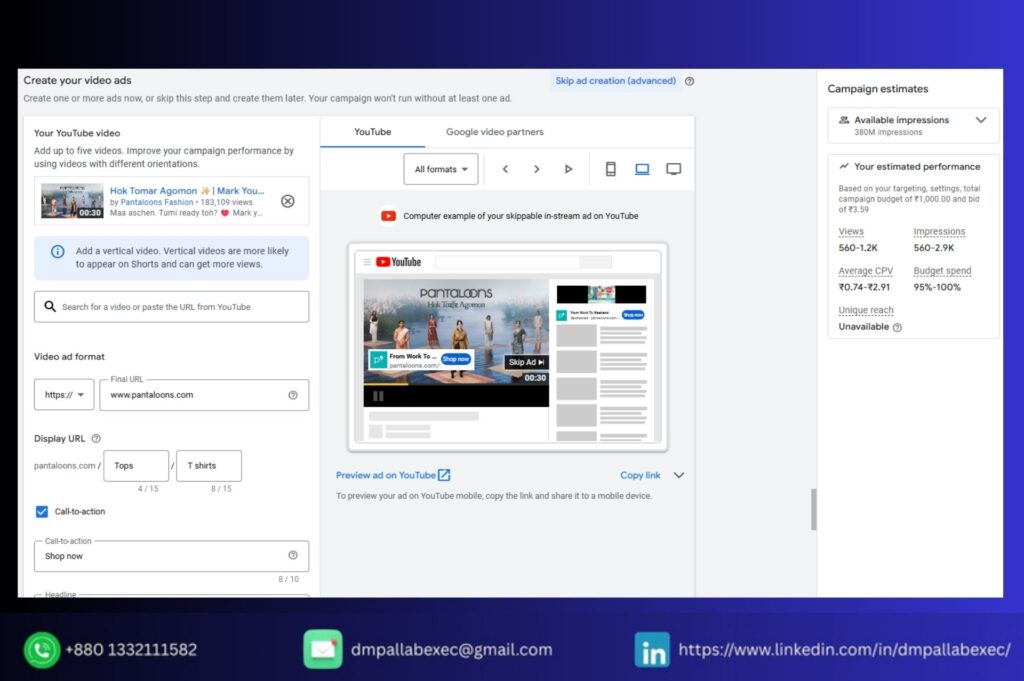Click the previous format arrow
Image resolution: width=1024 pixels, height=681 pixels.
click(506, 169)
